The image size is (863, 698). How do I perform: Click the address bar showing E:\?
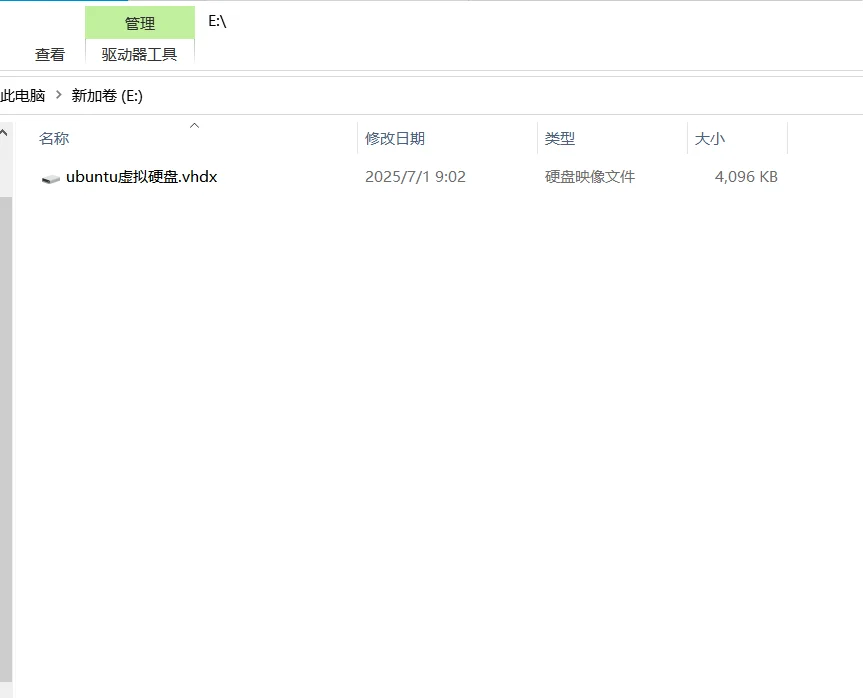click(217, 22)
